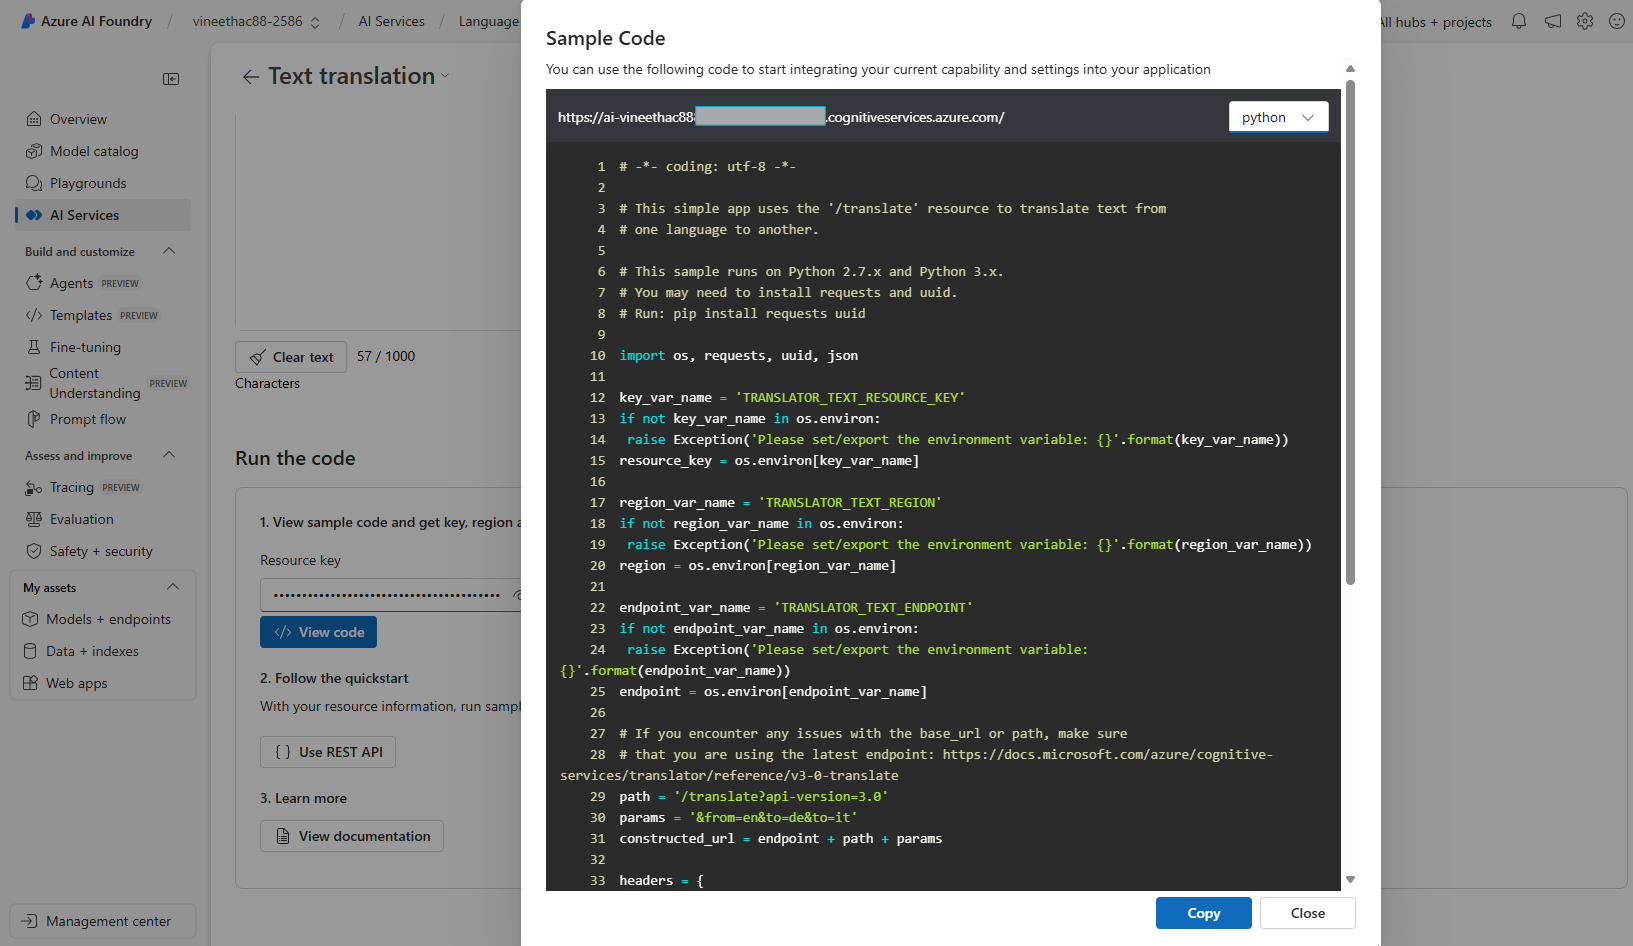
Task: Click the feedback megaphone icon
Action: (1553, 21)
